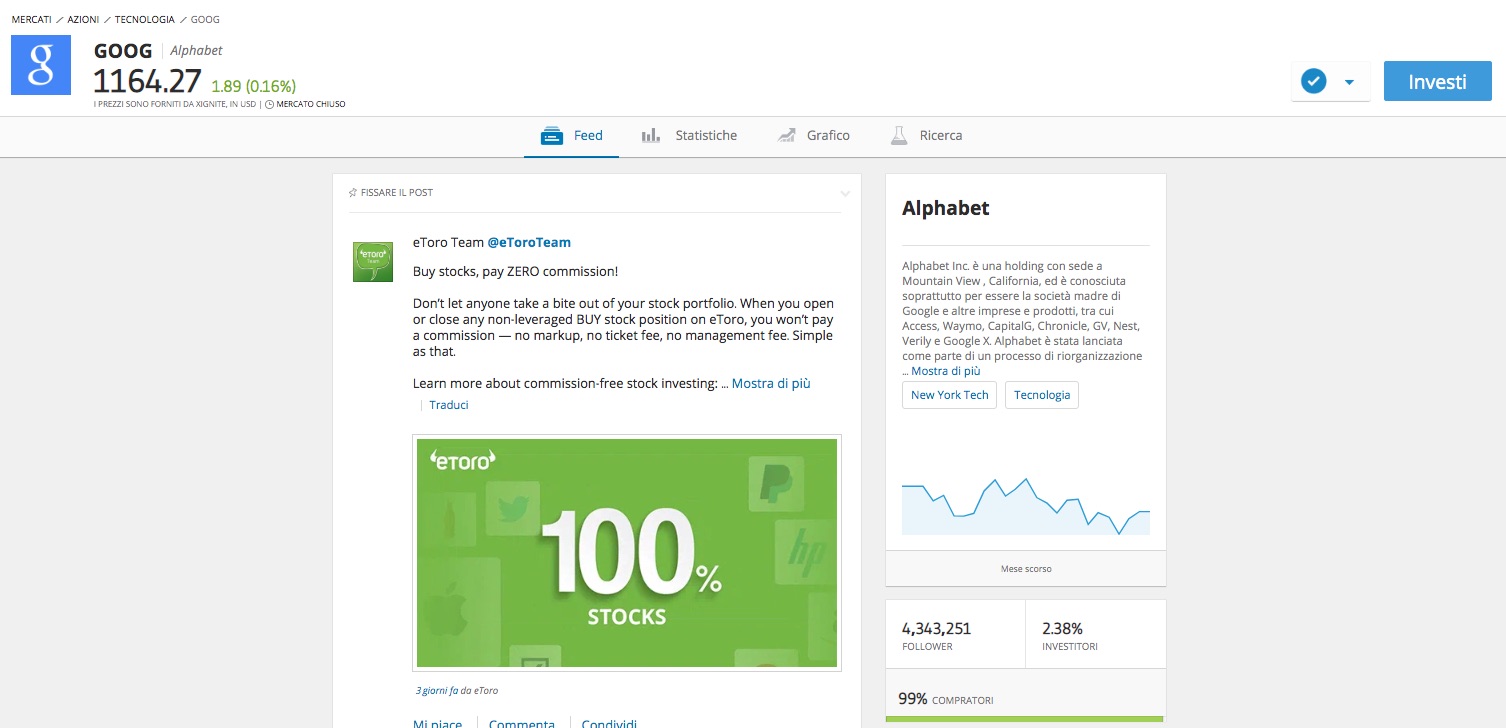The image size is (1506, 728).
Task: Click the pin star icon beside Fissare il post
Action: 352,192
